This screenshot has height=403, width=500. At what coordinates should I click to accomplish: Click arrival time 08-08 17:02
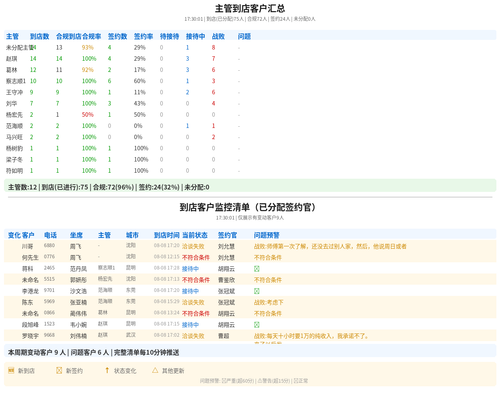click(167, 335)
